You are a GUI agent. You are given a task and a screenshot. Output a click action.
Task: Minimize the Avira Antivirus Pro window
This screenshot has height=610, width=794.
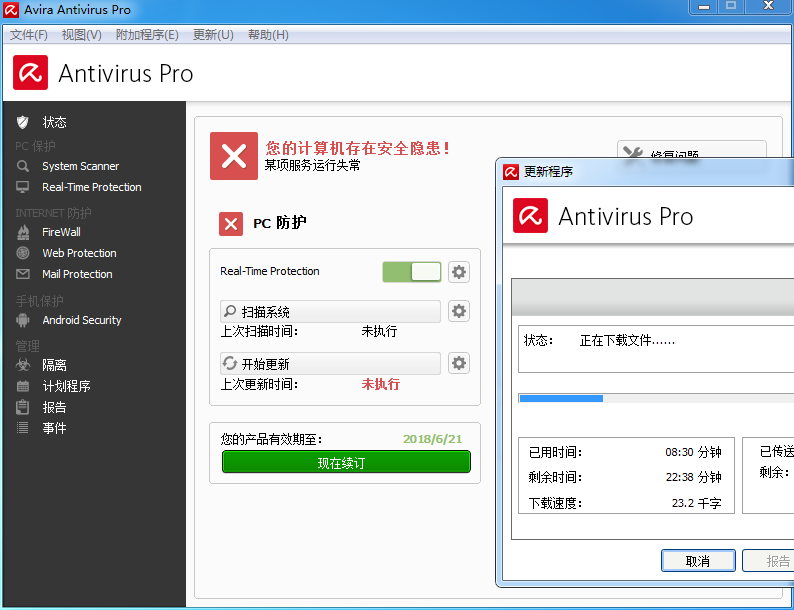coord(704,7)
